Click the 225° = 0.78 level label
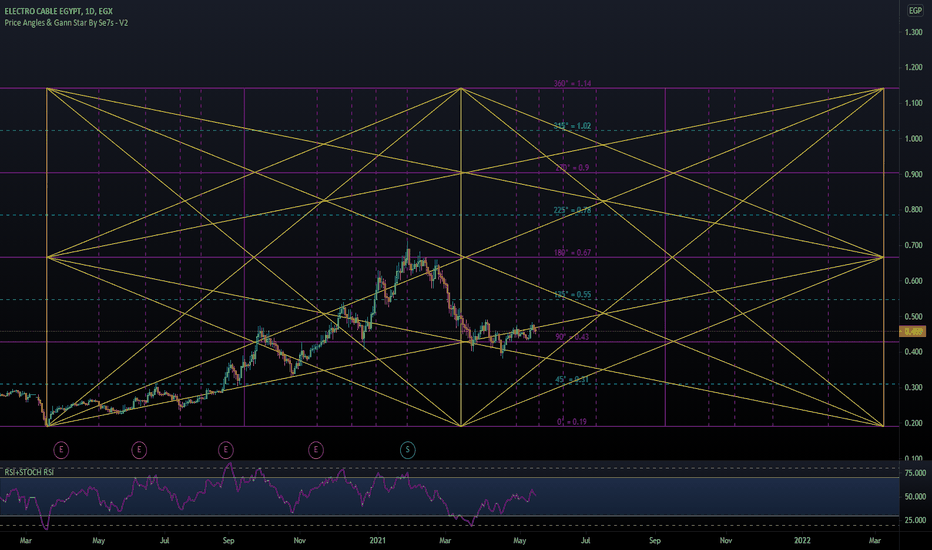The image size is (932, 550). coord(572,210)
